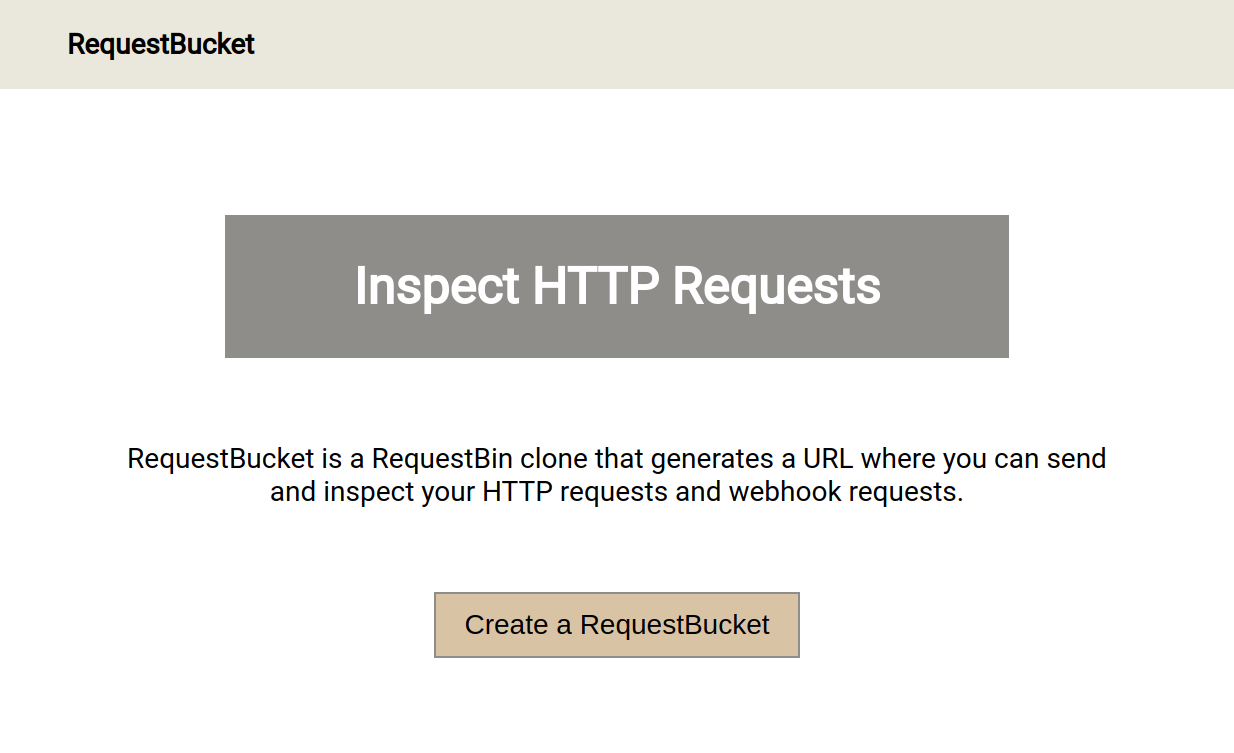This screenshot has width=1234, height=753.
Task: Click "HTTP" in the description's second line
Action: (515, 492)
